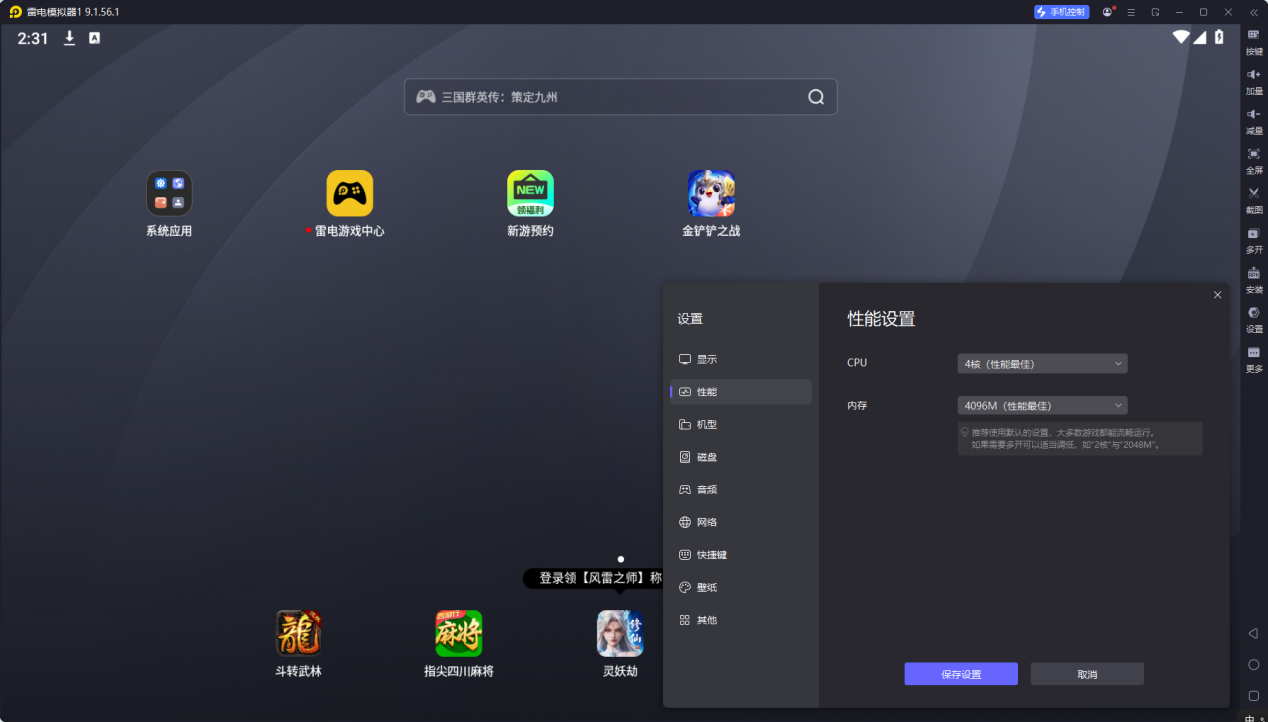Click the 安装 APK install icon
Image resolution: width=1268 pixels, height=722 pixels.
point(1254,280)
